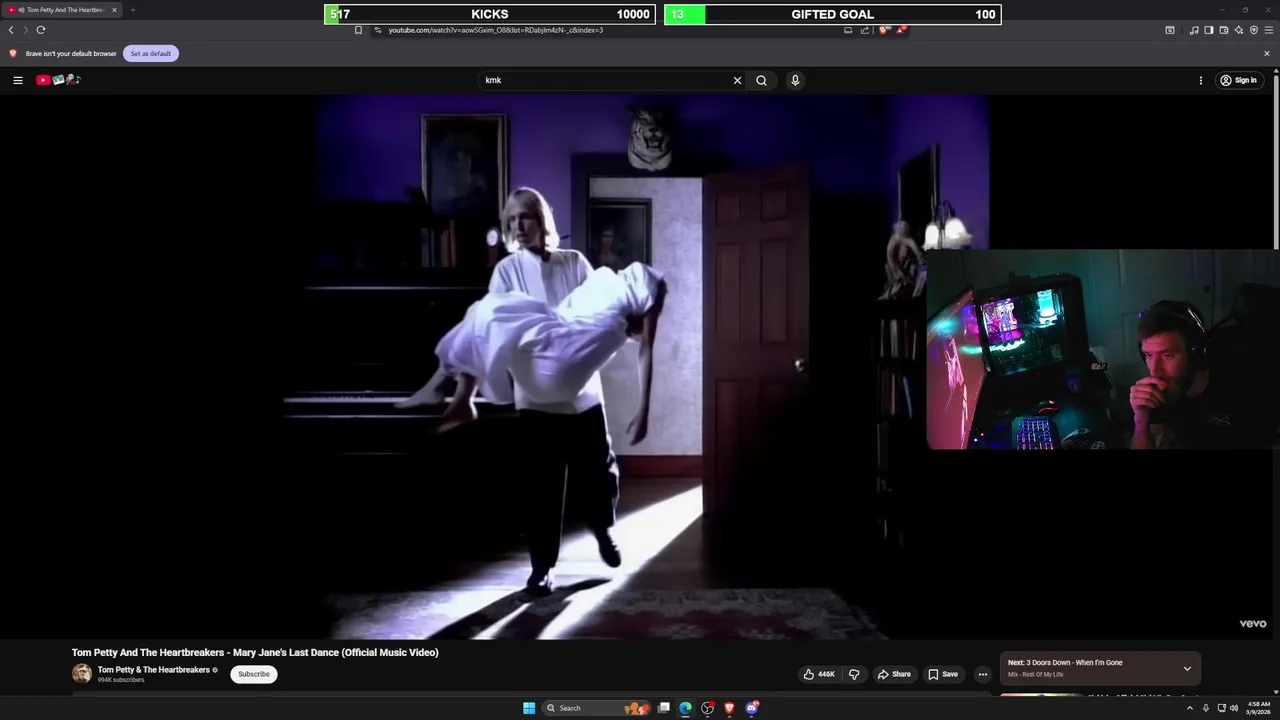Open Discord from the taskbar
This screenshot has height=720, width=1280.
(x=752, y=708)
